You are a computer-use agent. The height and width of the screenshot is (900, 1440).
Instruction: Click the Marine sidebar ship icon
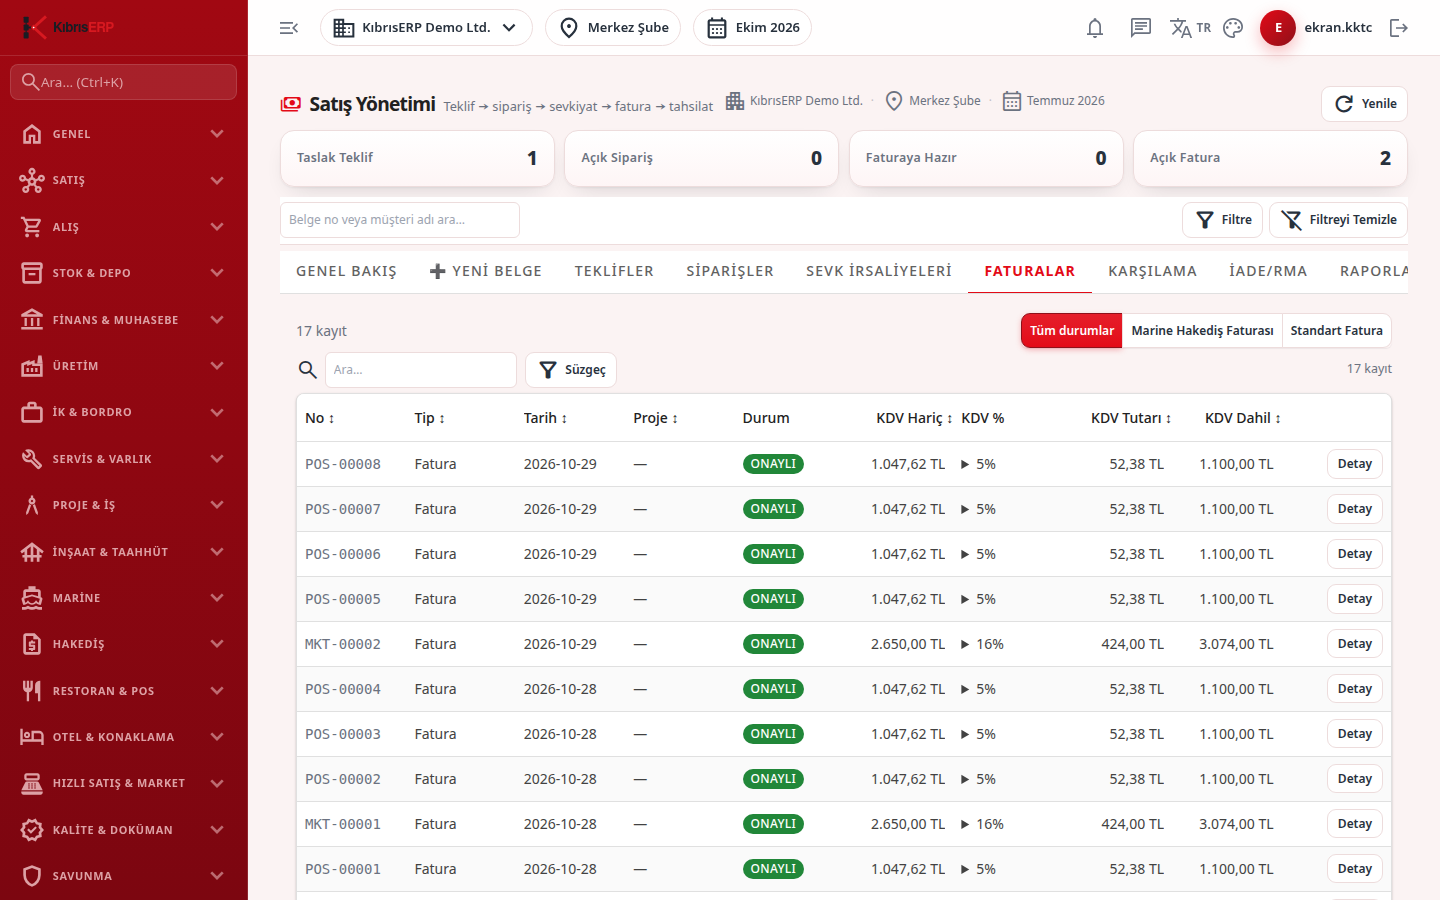(x=32, y=598)
